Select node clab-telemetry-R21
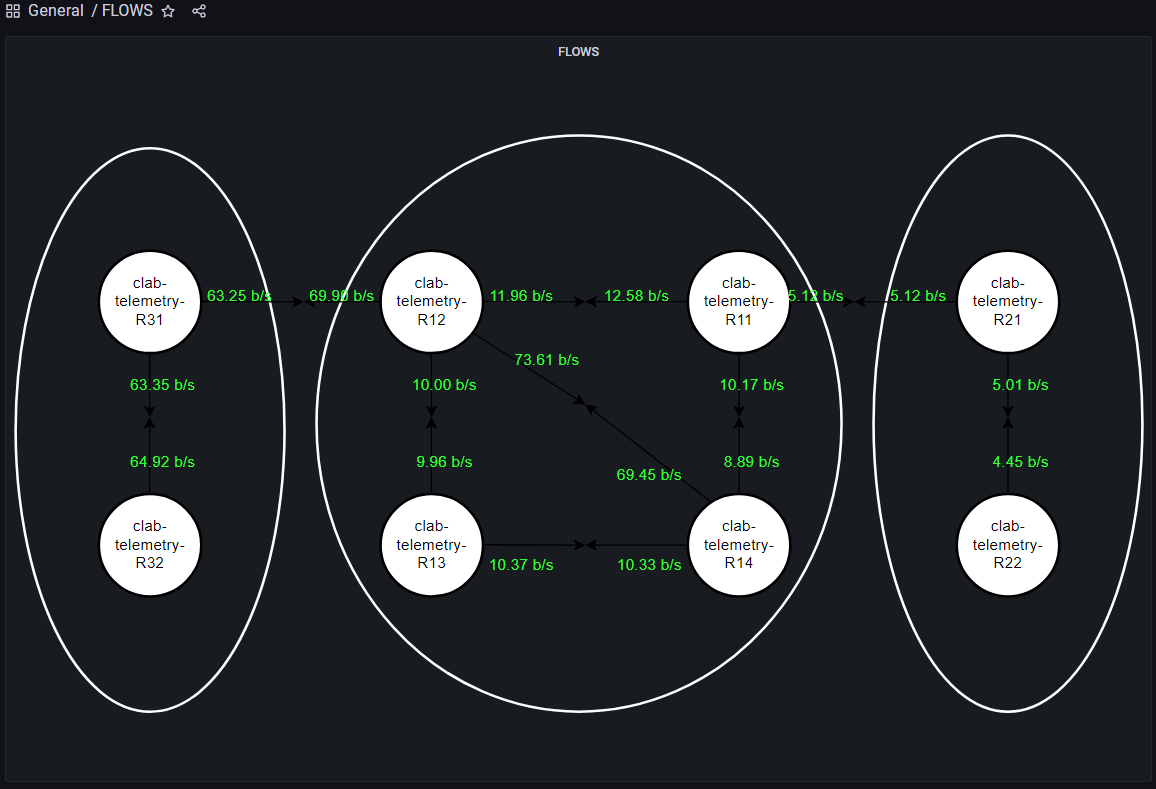The width and height of the screenshot is (1156, 789). pos(1007,301)
